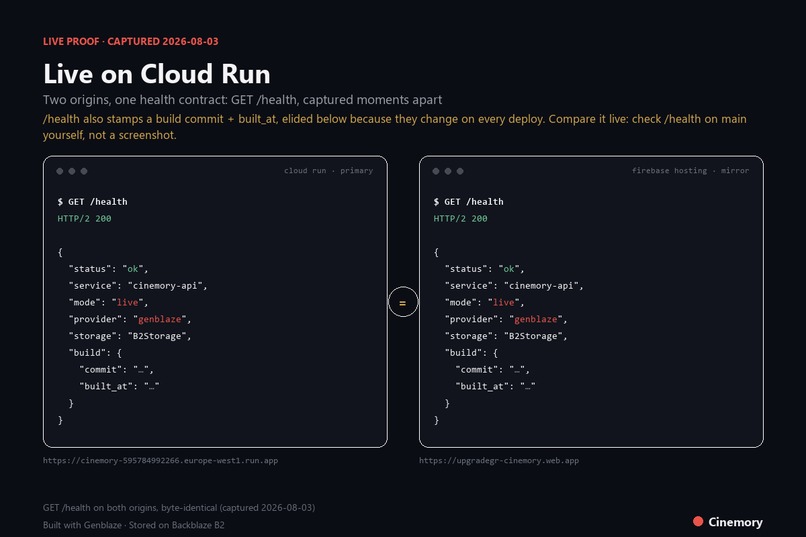Screen dimensions: 806x537
Task: Click the "storage": "B2Storage" line in firebase mirror panel
Action: [x=506, y=336]
